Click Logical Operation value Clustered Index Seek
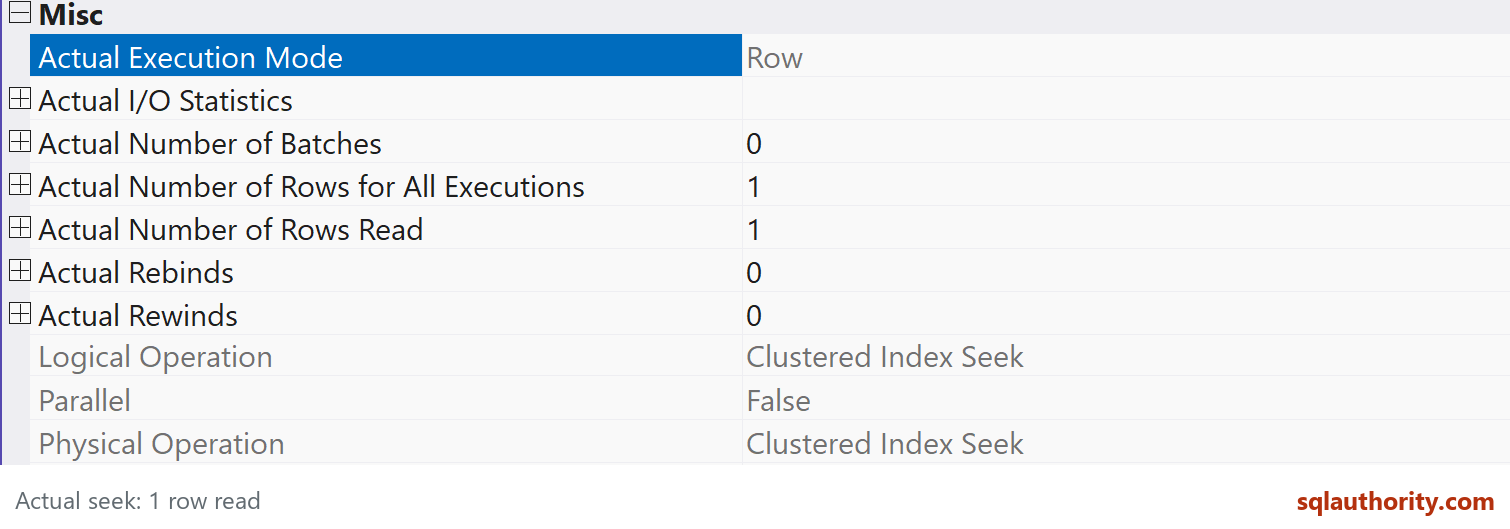This screenshot has width=1510, height=529. pyautogui.click(x=885, y=357)
